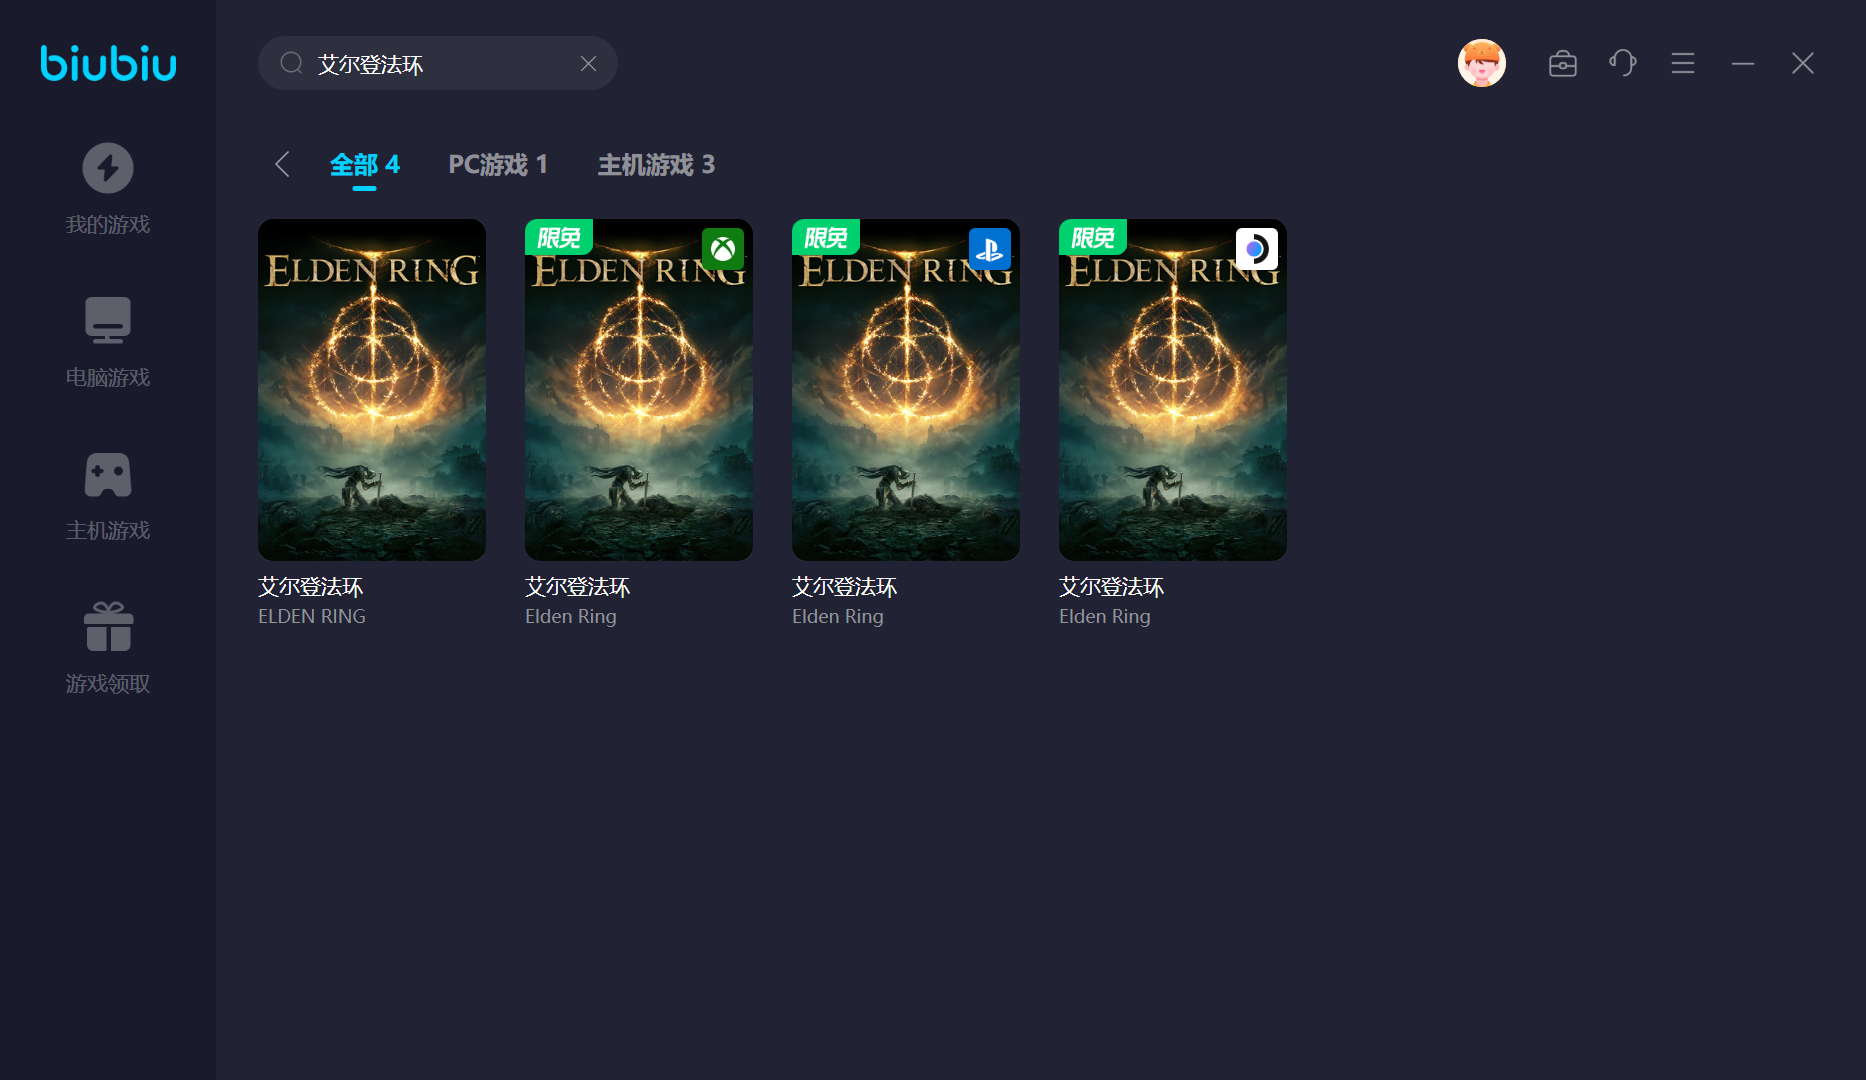Open the PlayStation Elden Ring cover
The width and height of the screenshot is (1866, 1080).
pyautogui.click(x=906, y=390)
